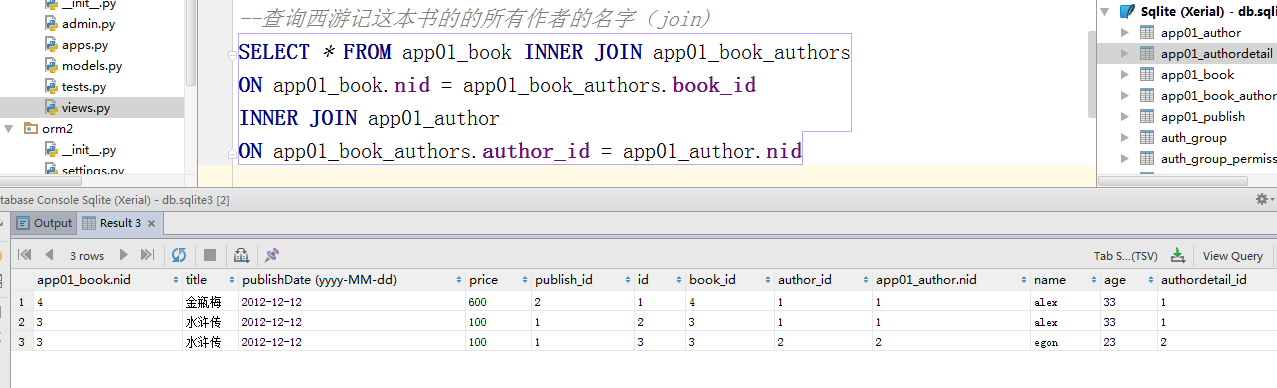This screenshot has width=1277, height=388.
Task: Select auth_group_permissions table in tree
Action: pyautogui.click(x=1218, y=159)
